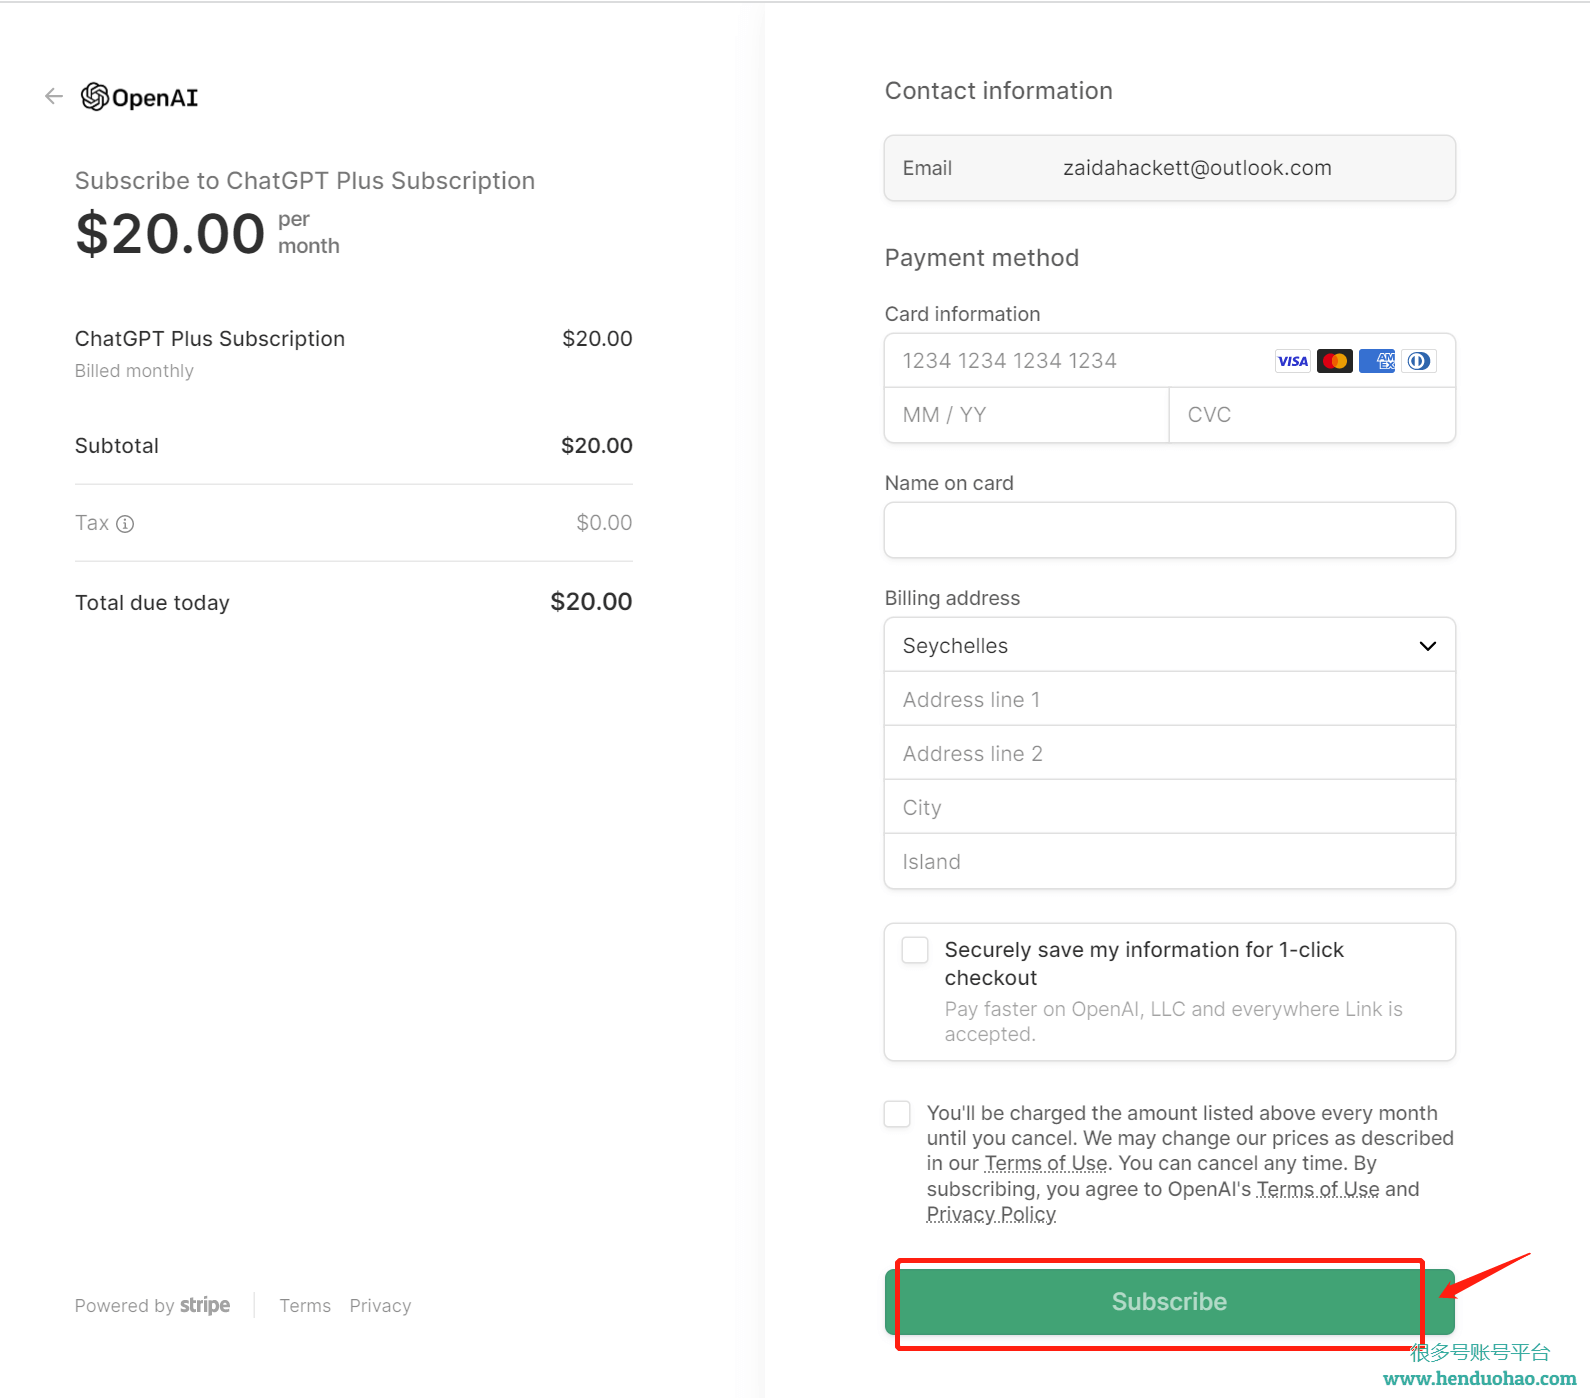Click the 'Total due today' label

click(152, 603)
